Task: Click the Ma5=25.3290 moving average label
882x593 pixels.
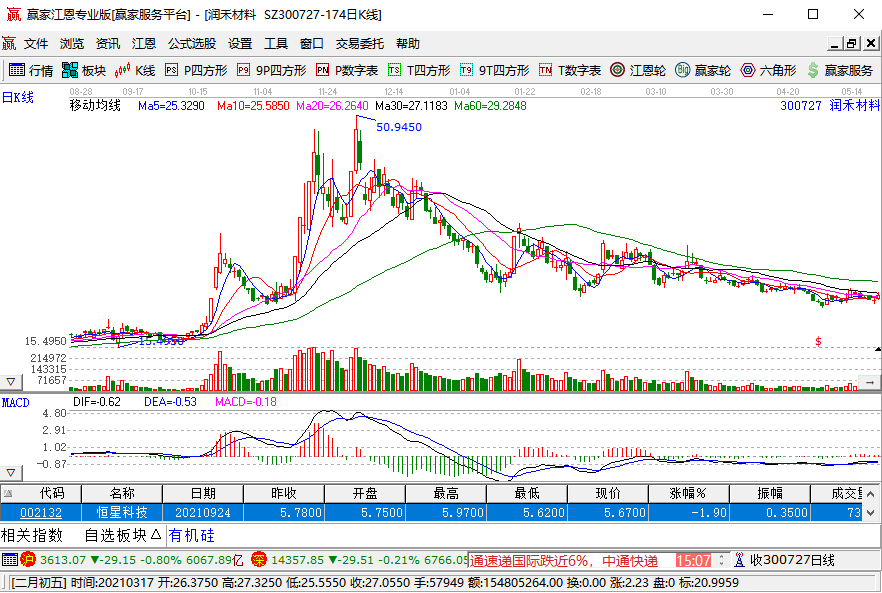Action: pyautogui.click(x=171, y=106)
